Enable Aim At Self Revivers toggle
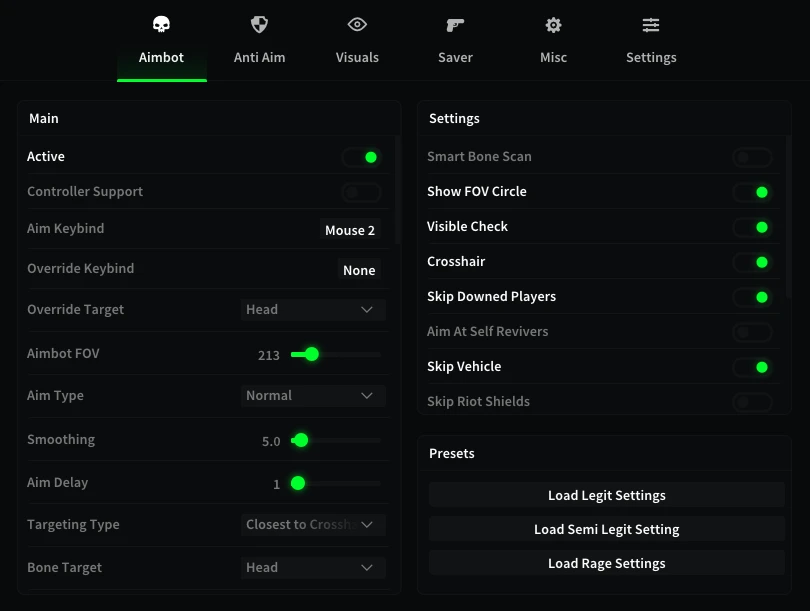The height and width of the screenshot is (611, 810). (752, 332)
